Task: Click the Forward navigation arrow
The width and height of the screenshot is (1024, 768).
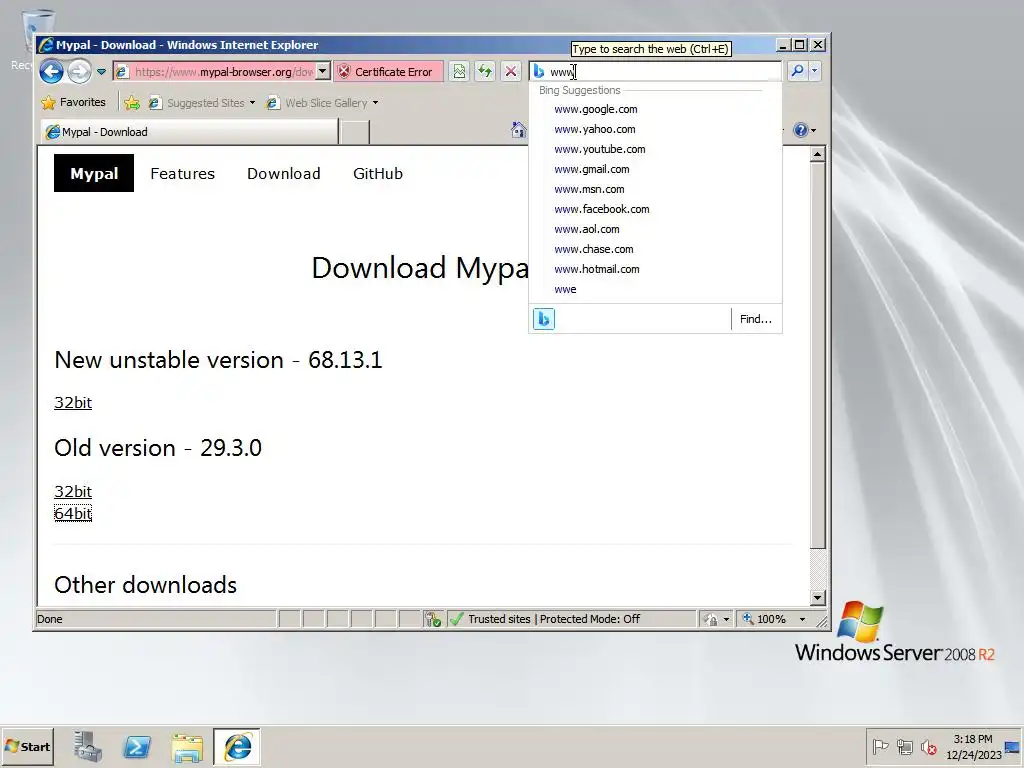Action: [79, 71]
